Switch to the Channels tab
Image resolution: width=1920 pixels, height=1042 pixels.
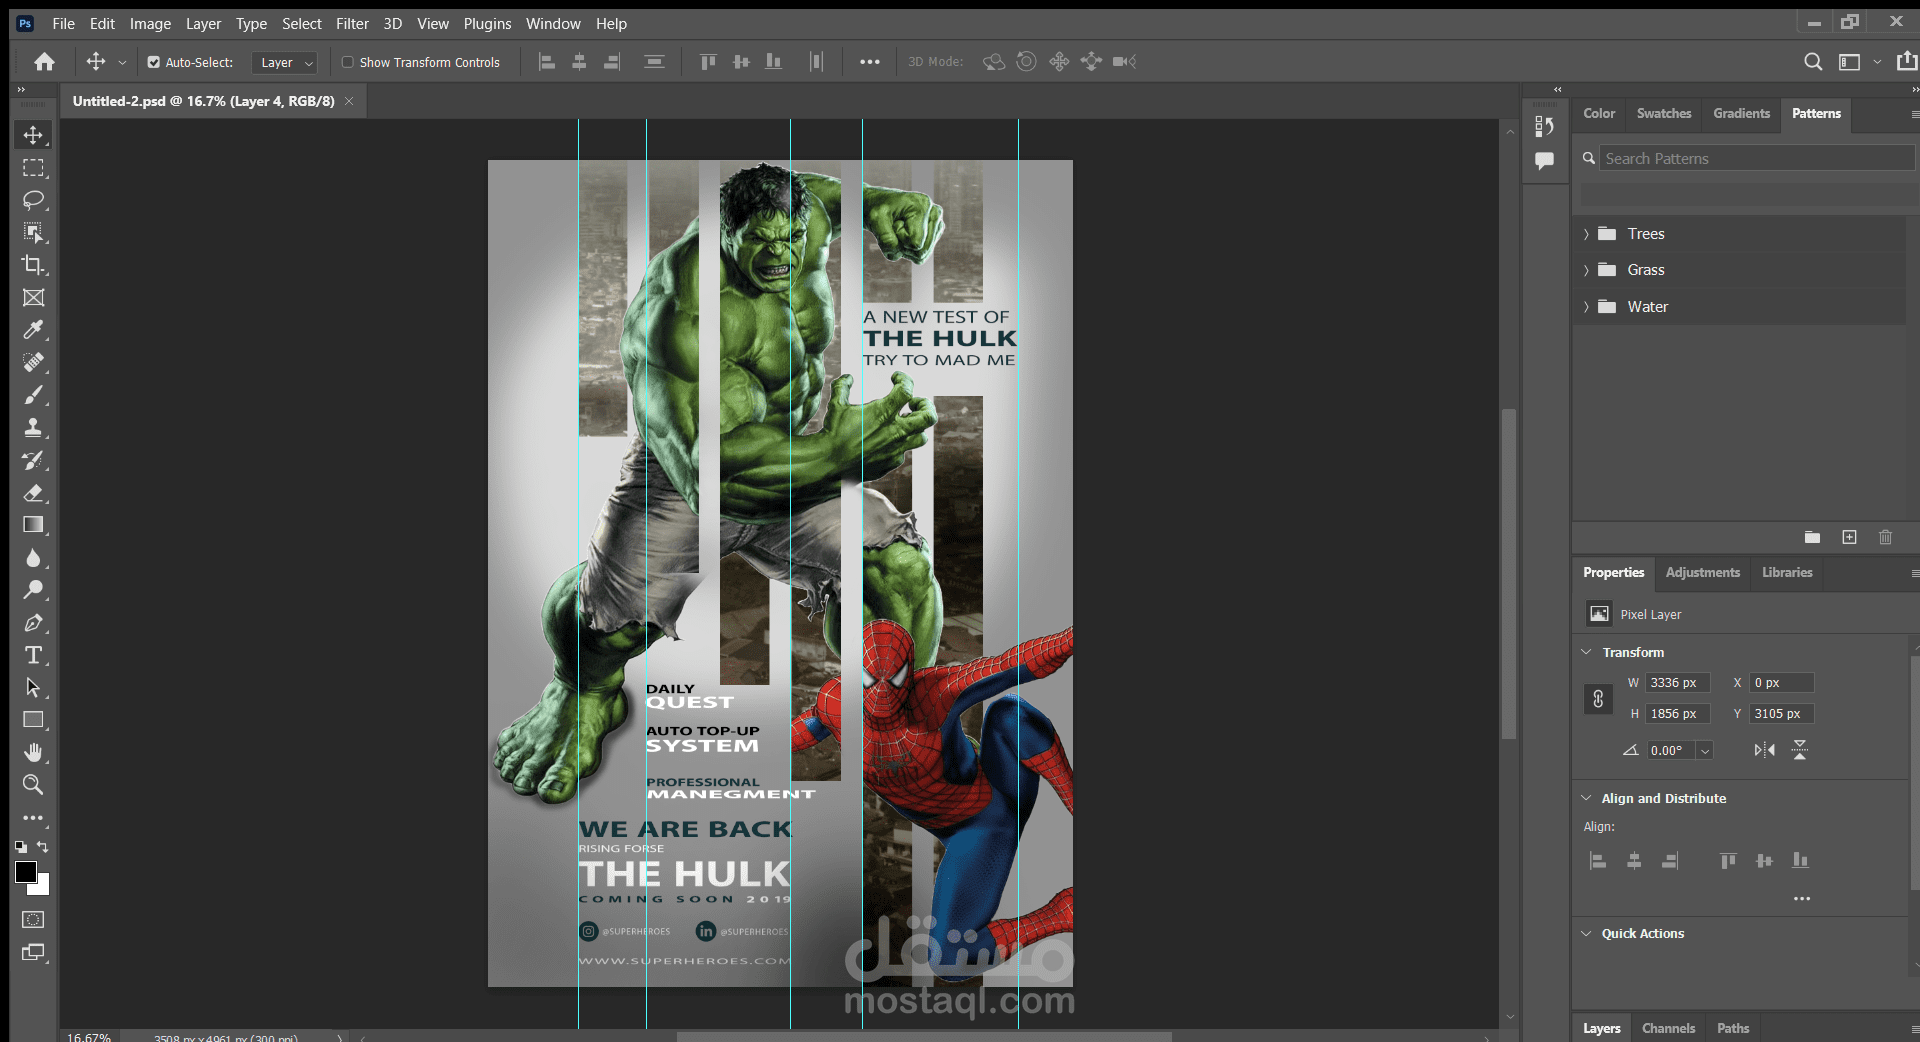point(1668,1028)
